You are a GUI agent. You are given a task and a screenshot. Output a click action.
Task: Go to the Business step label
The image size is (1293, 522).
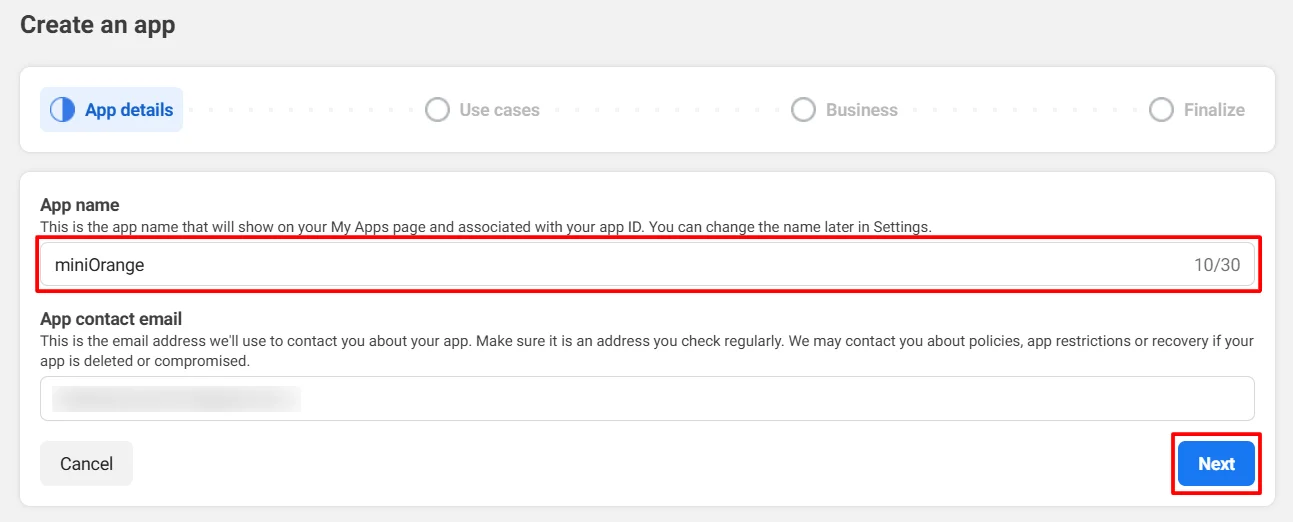pyautogui.click(x=861, y=110)
